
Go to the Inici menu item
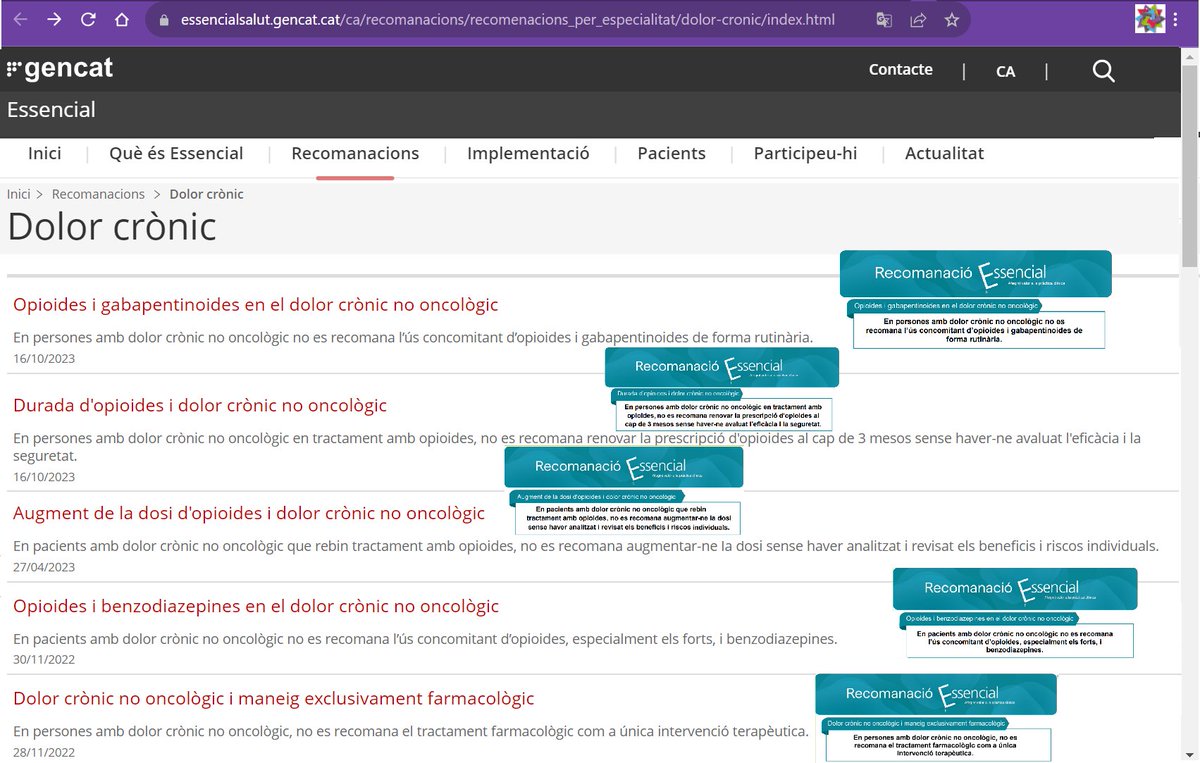coord(45,154)
